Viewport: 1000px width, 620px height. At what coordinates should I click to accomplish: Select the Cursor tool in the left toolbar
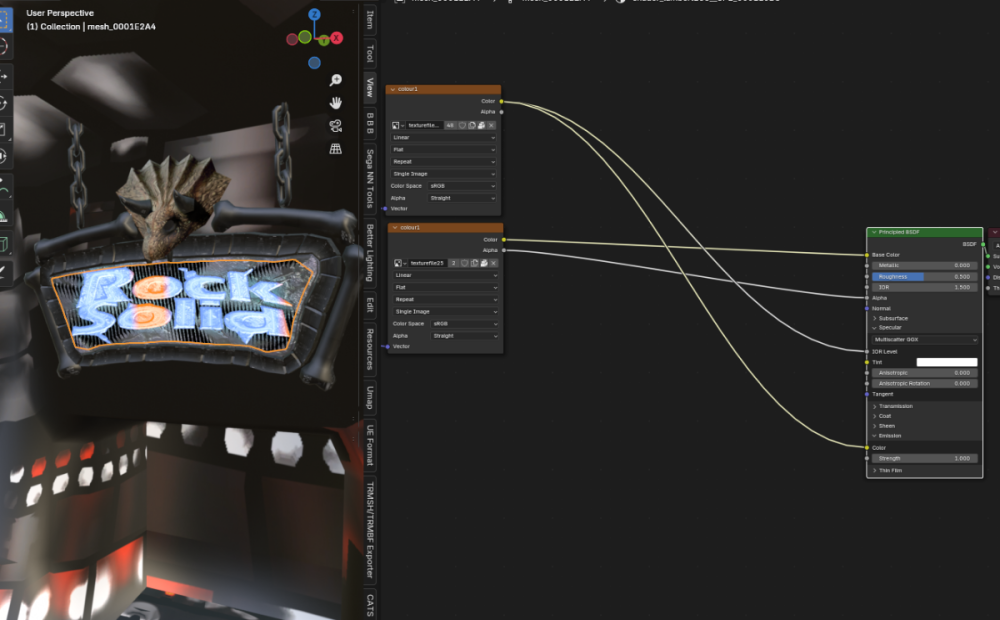pyautogui.click(x=4, y=47)
